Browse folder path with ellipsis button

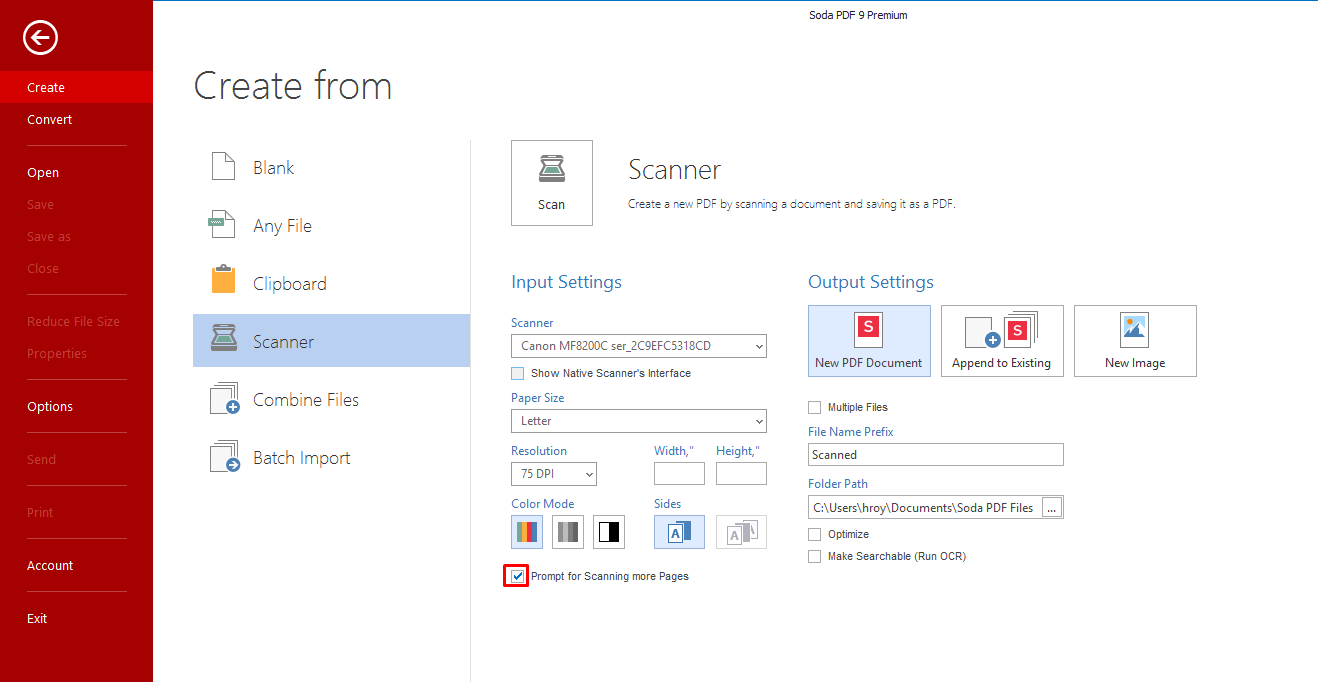[x=1051, y=508]
